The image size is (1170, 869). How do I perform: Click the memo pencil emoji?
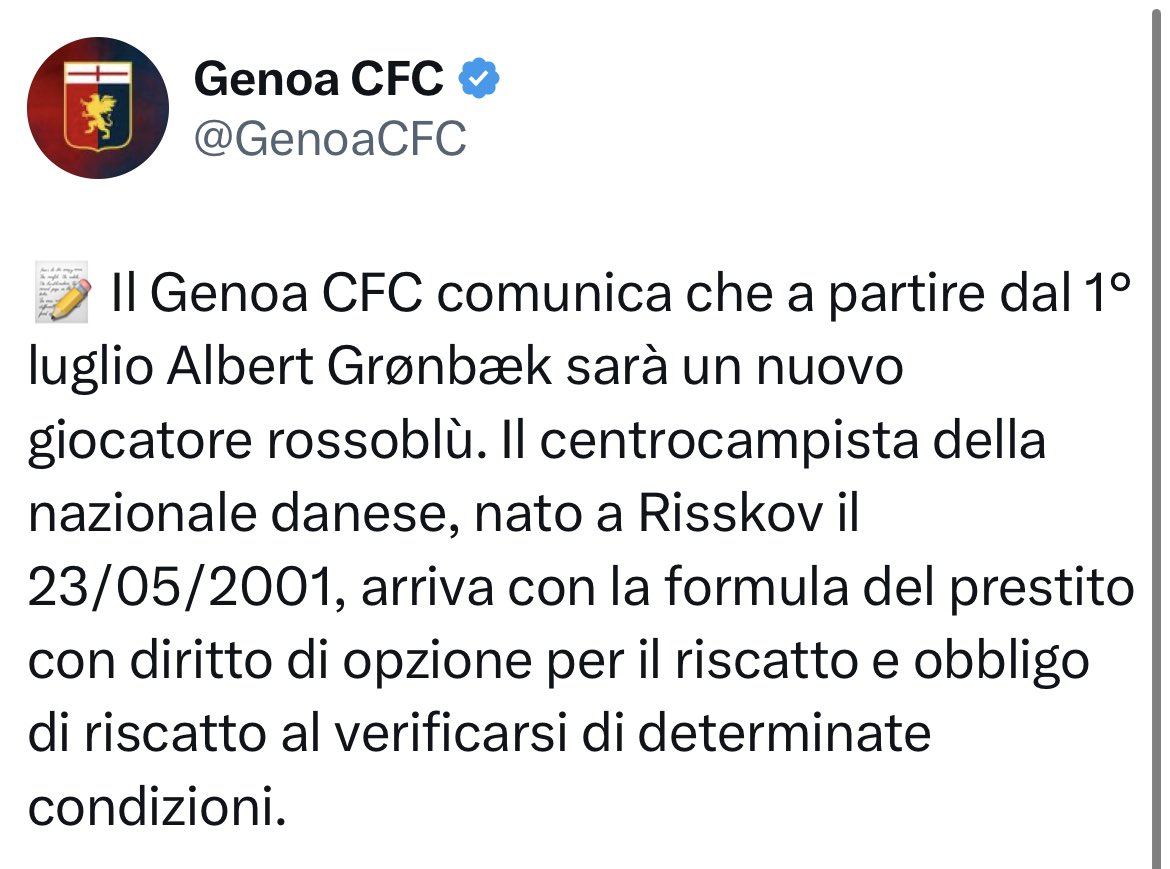(63, 292)
